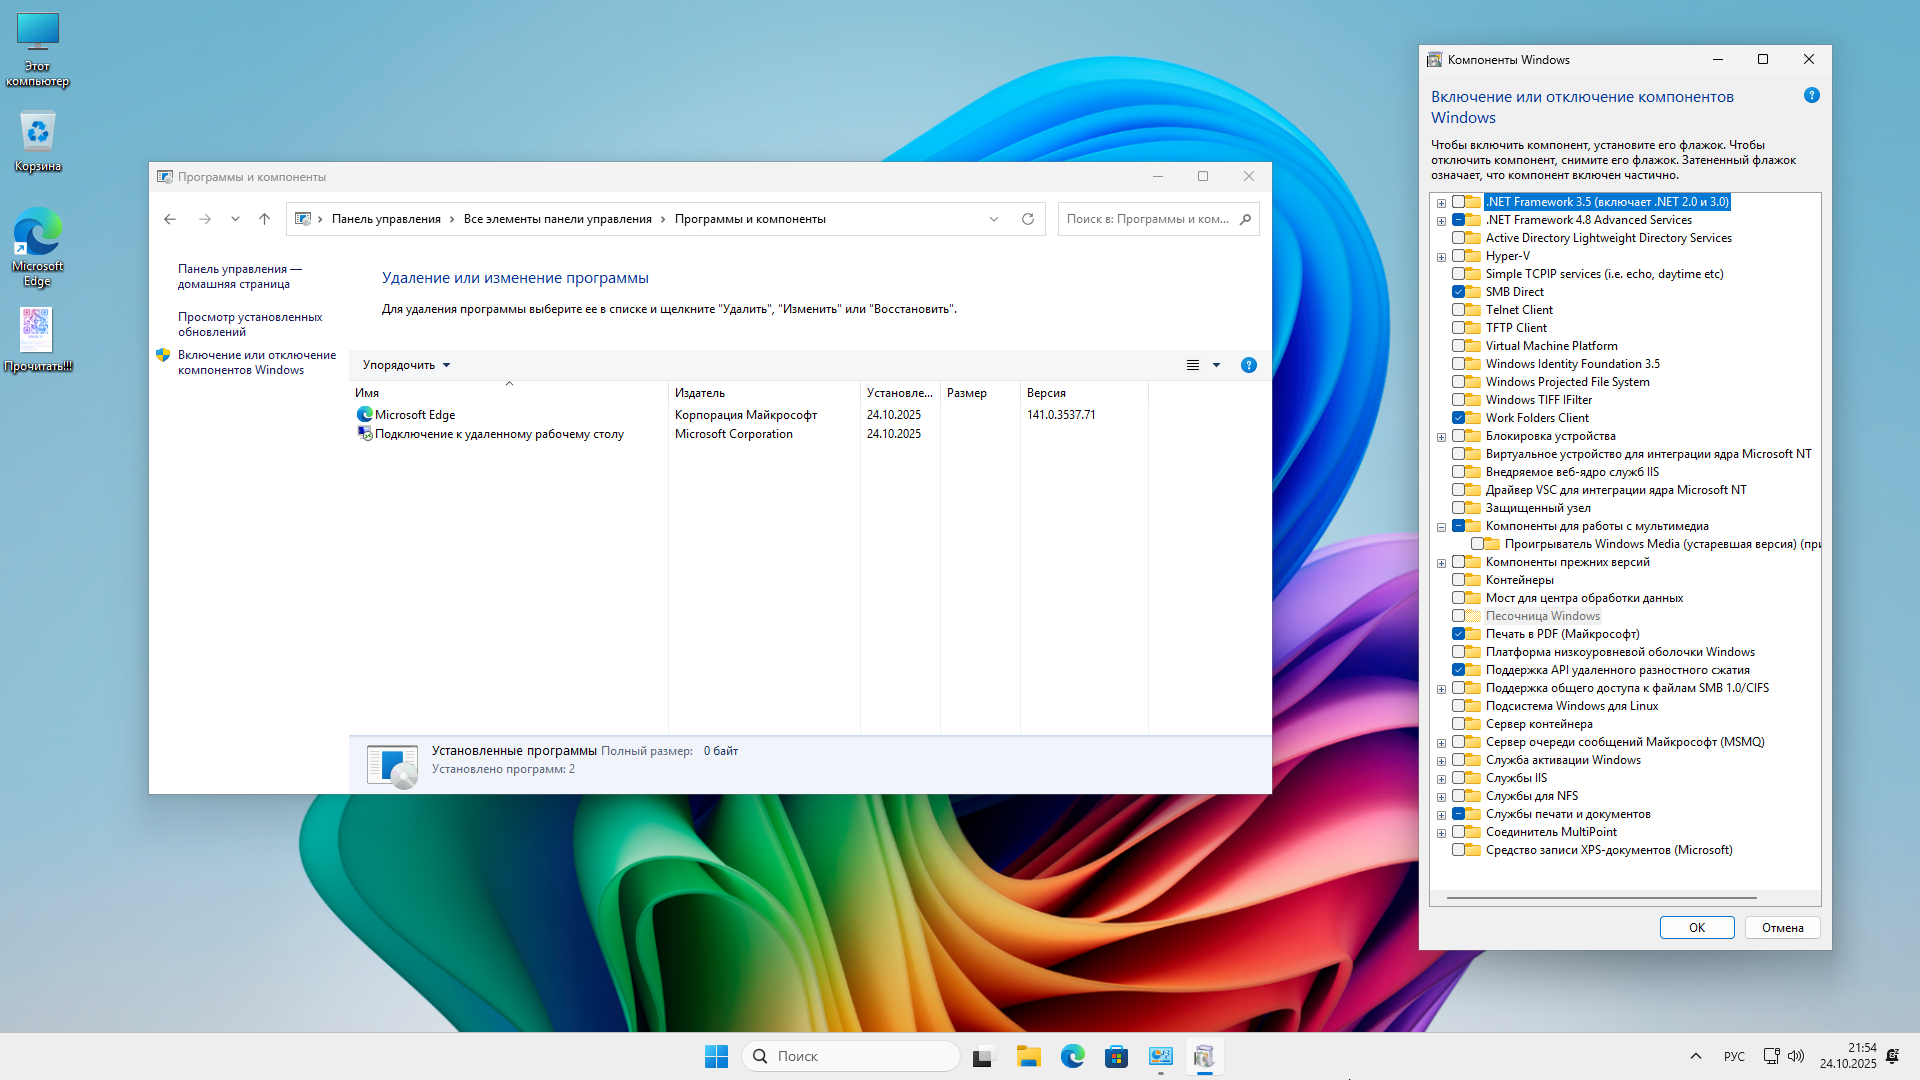Collapse the multimedia components node

[x=1441, y=527]
